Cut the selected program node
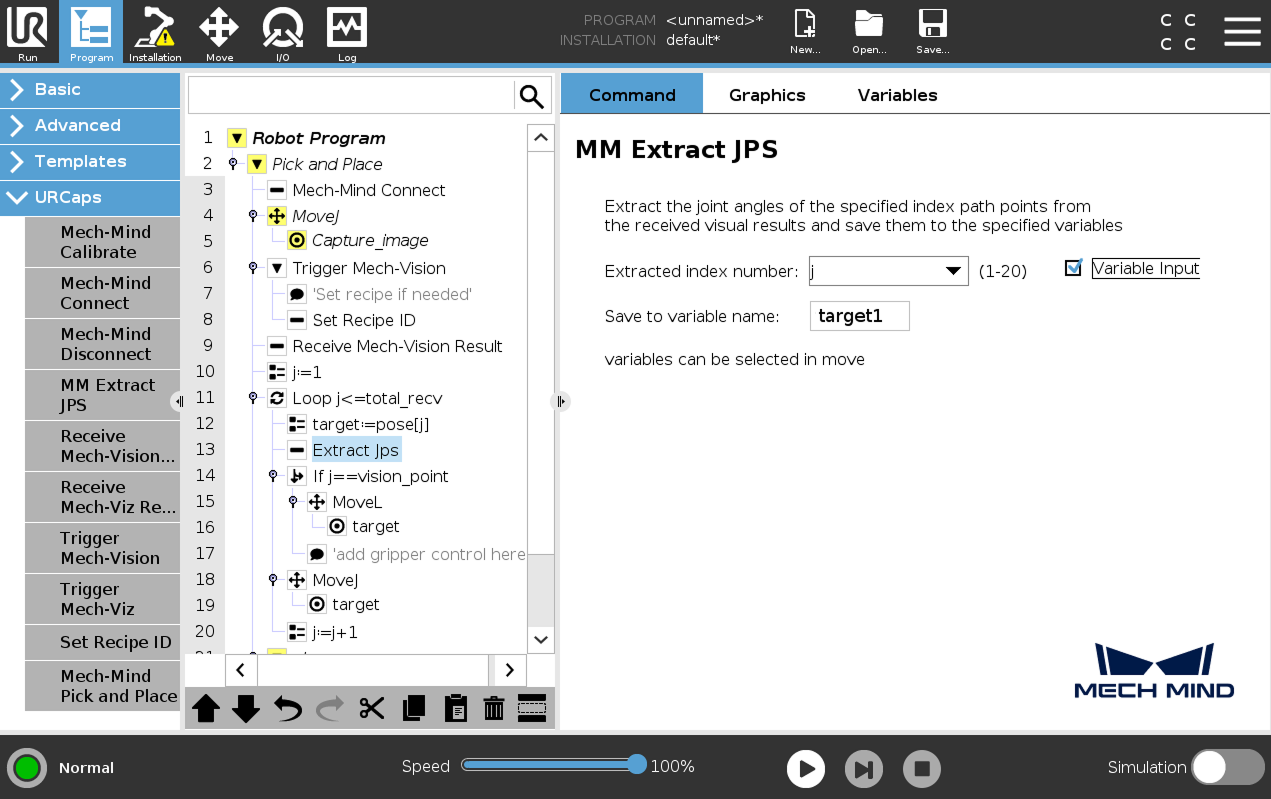 pyautogui.click(x=371, y=708)
